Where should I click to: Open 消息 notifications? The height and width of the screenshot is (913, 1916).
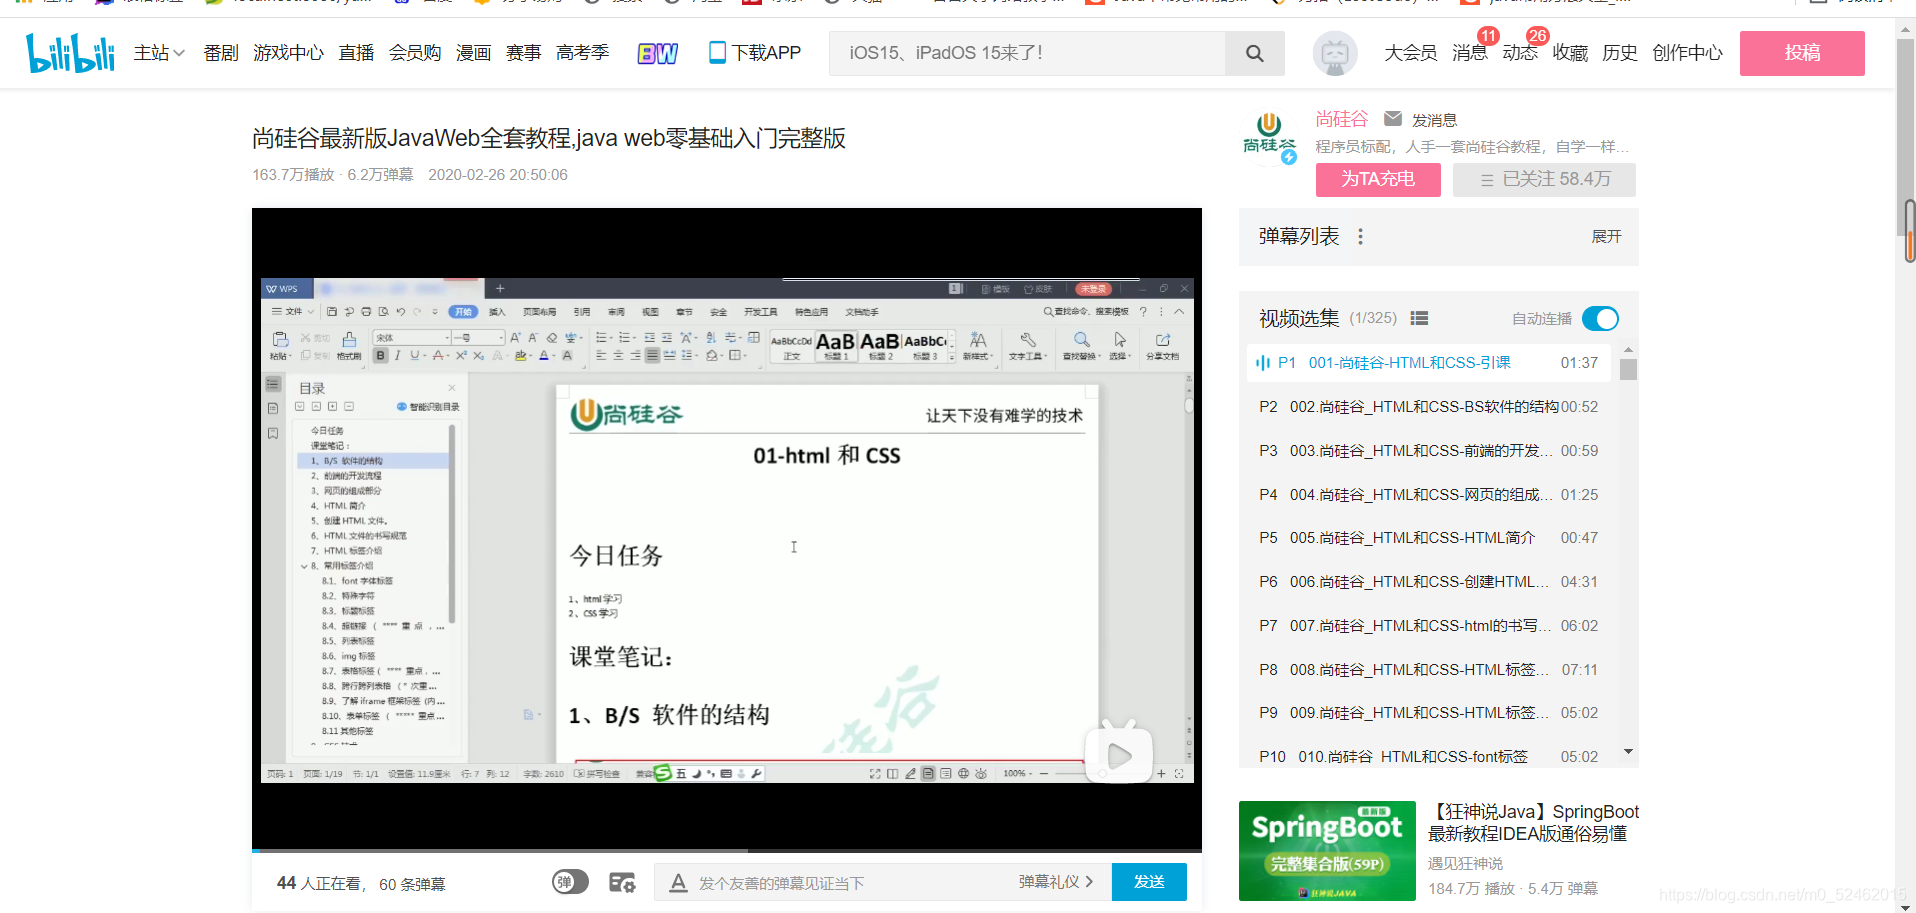[1470, 53]
